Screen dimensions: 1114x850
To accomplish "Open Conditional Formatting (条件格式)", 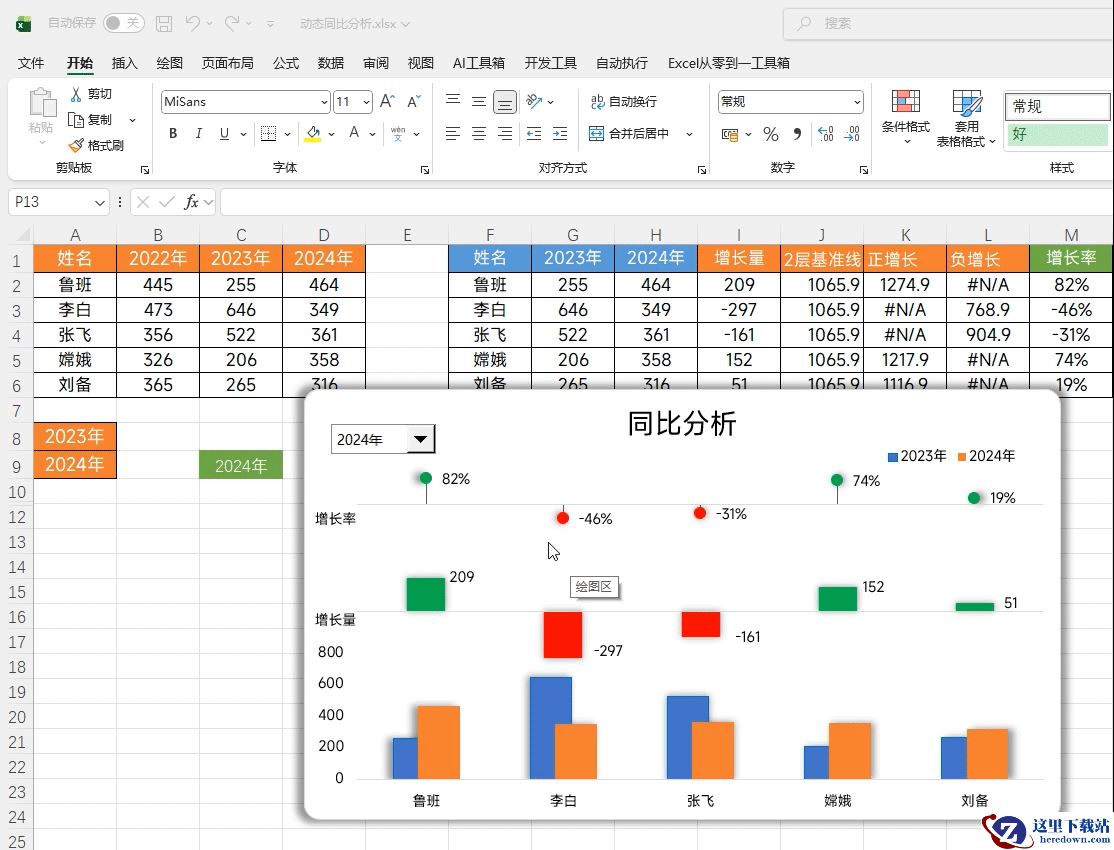I will pos(905,116).
